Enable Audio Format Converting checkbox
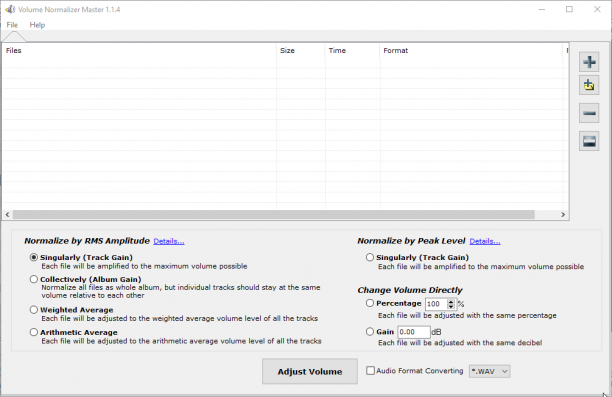This screenshot has width=612, height=397. click(370, 370)
